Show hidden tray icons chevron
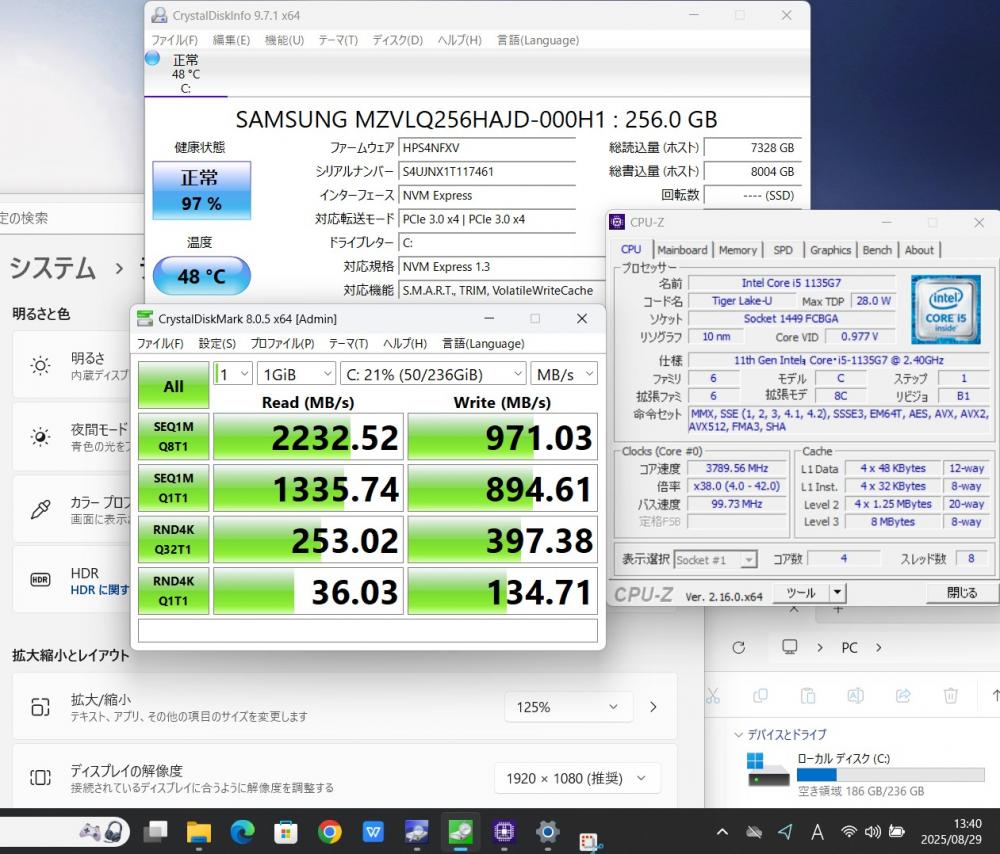The width and height of the screenshot is (1000, 854). (x=722, y=832)
